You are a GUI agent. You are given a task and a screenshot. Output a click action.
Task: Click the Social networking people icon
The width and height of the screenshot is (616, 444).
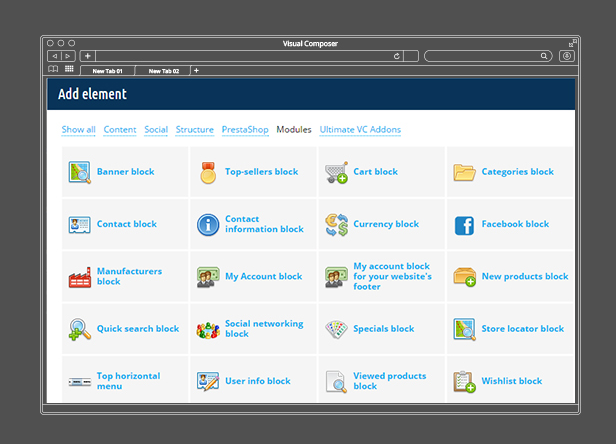coord(208,330)
